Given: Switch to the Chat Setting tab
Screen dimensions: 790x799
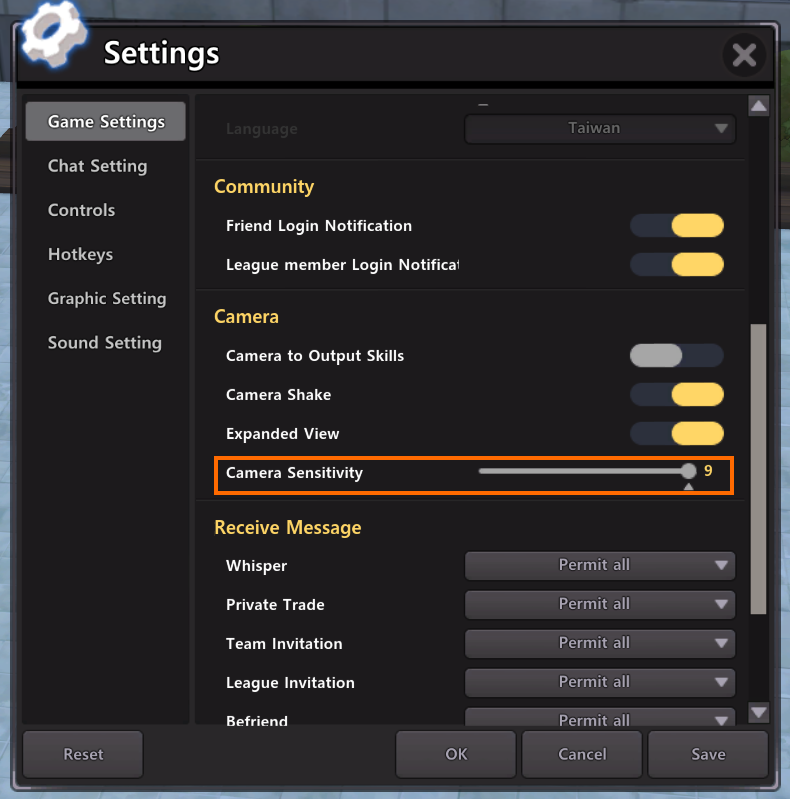Looking at the screenshot, I should tap(97, 166).
